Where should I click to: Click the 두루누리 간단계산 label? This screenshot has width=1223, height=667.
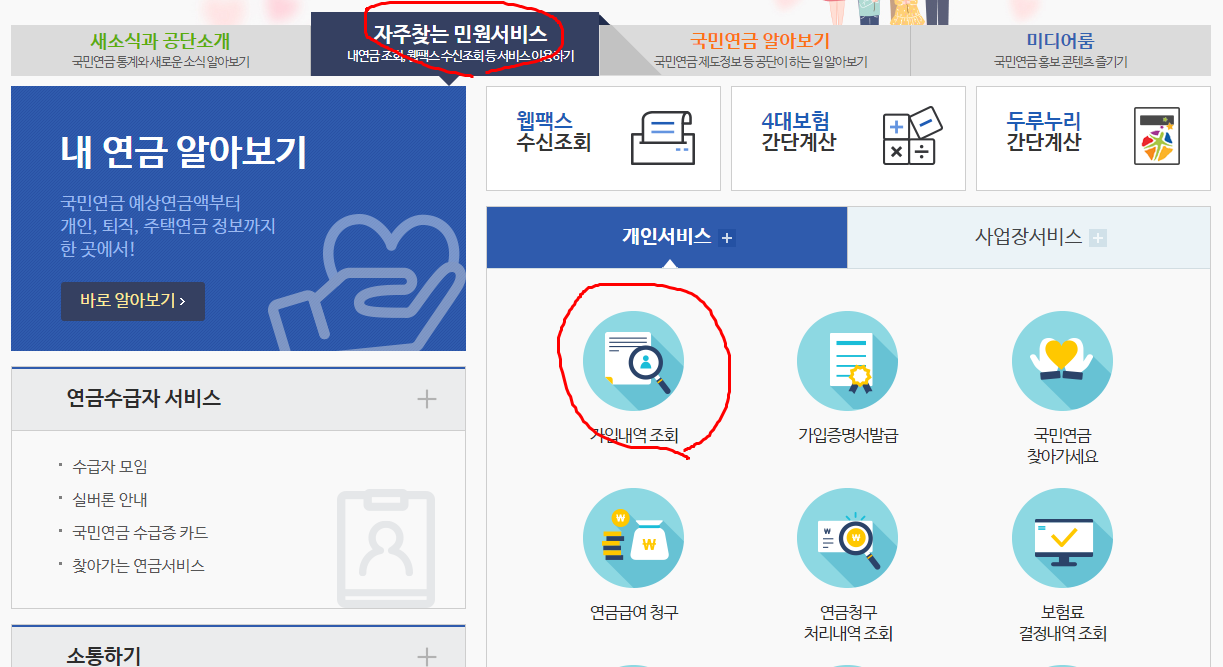pos(1043,132)
